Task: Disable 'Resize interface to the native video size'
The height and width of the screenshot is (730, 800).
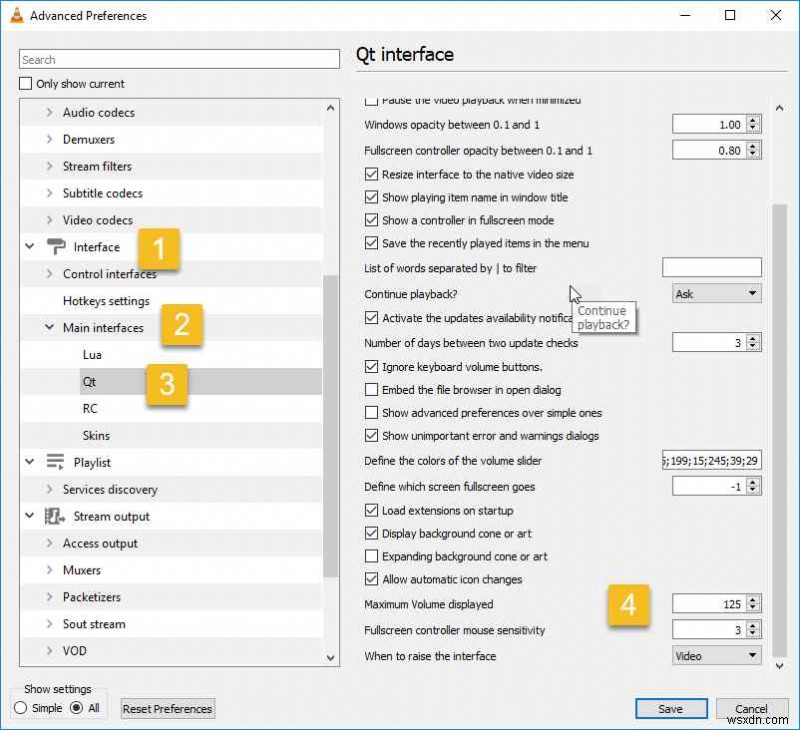Action: [x=371, y=174]
